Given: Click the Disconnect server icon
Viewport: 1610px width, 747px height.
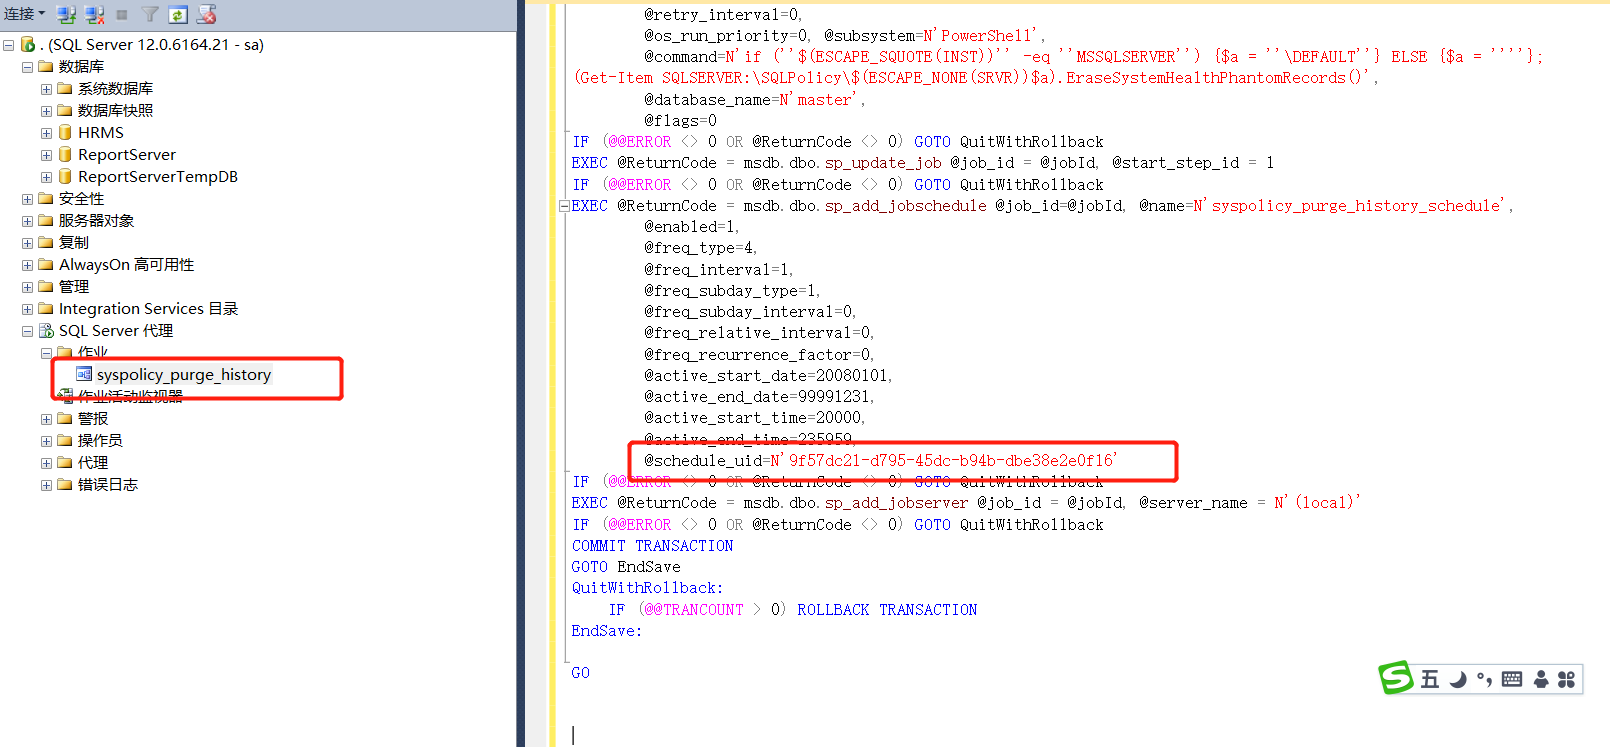Looking at the screenshot, I should click(x=95, y=14).
